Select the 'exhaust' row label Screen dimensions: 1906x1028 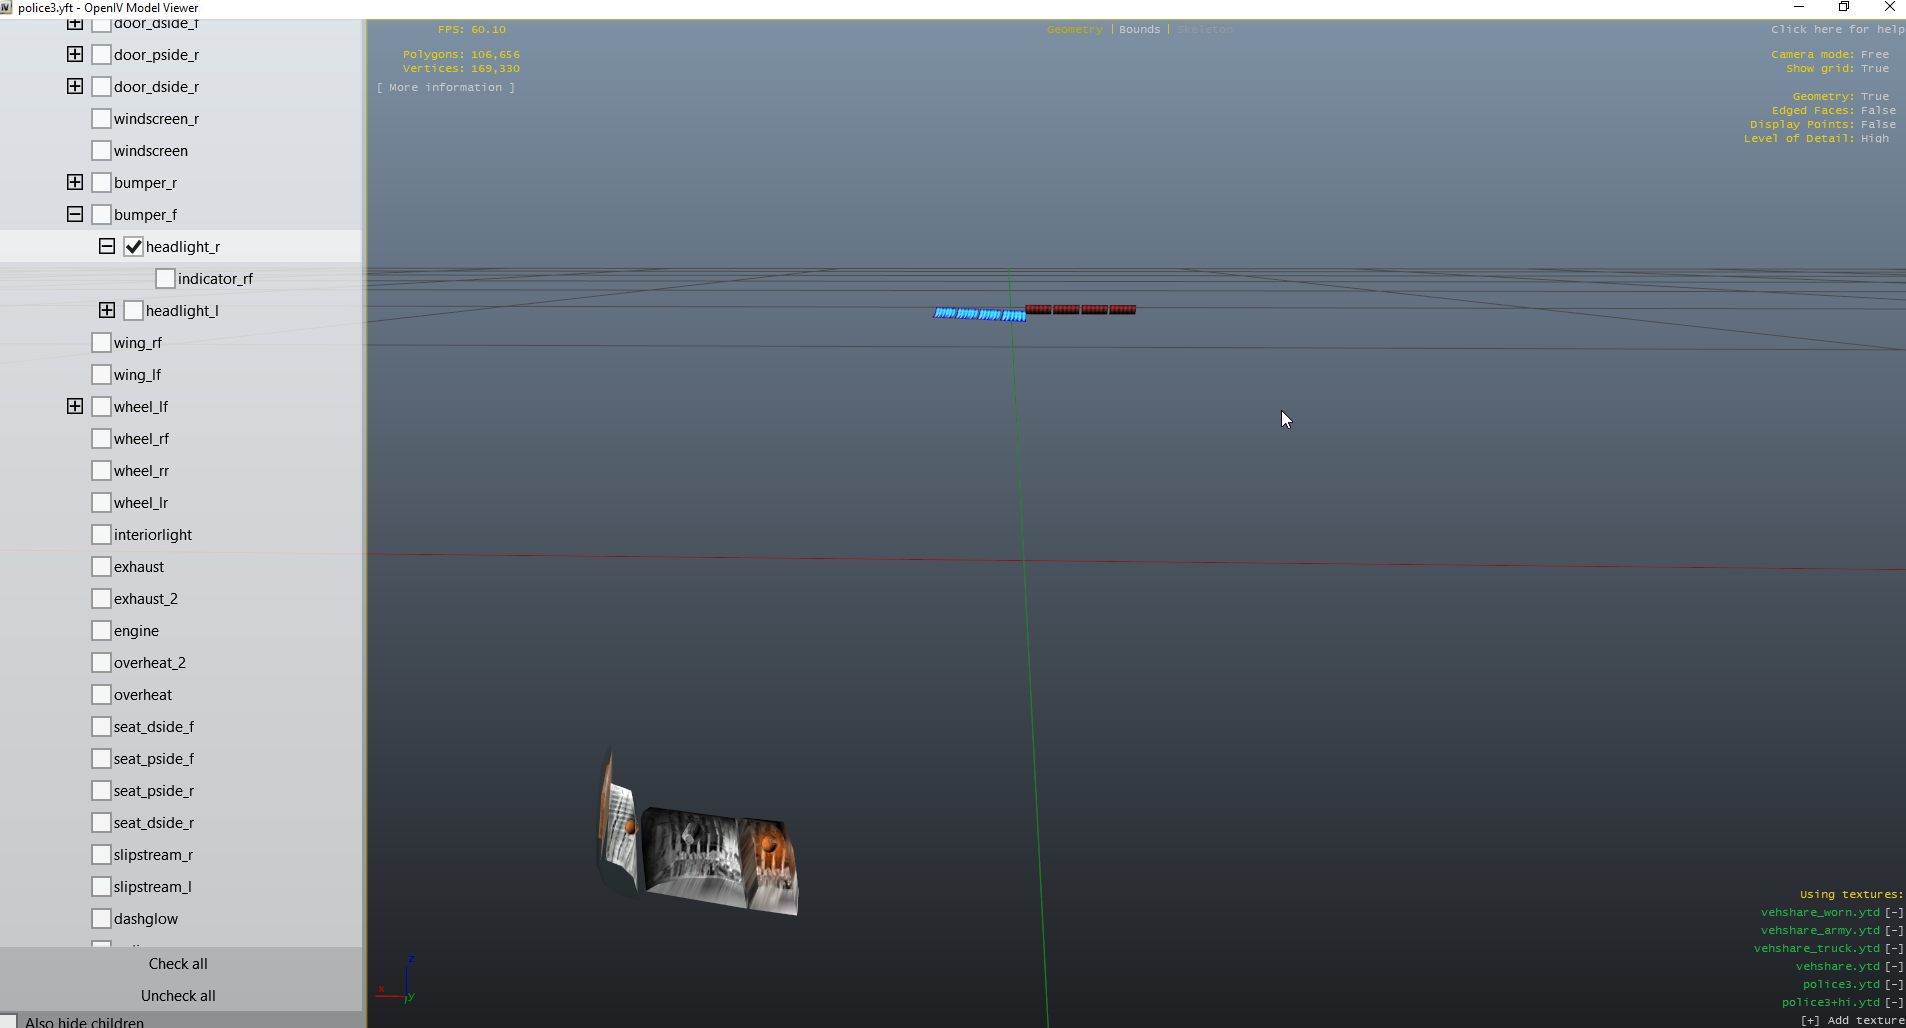pyautogui.click(x=139, y=567)
